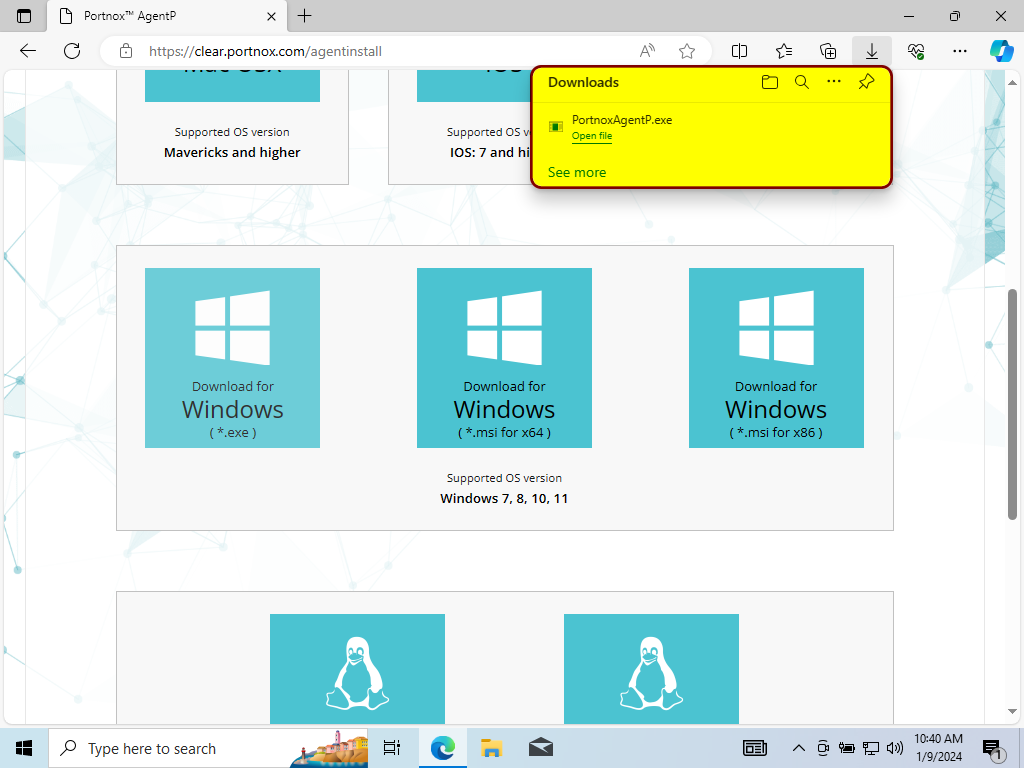Screen dimensions: 1024x768
Task: Open the left Linux download tile
Action: coord(357,669)
